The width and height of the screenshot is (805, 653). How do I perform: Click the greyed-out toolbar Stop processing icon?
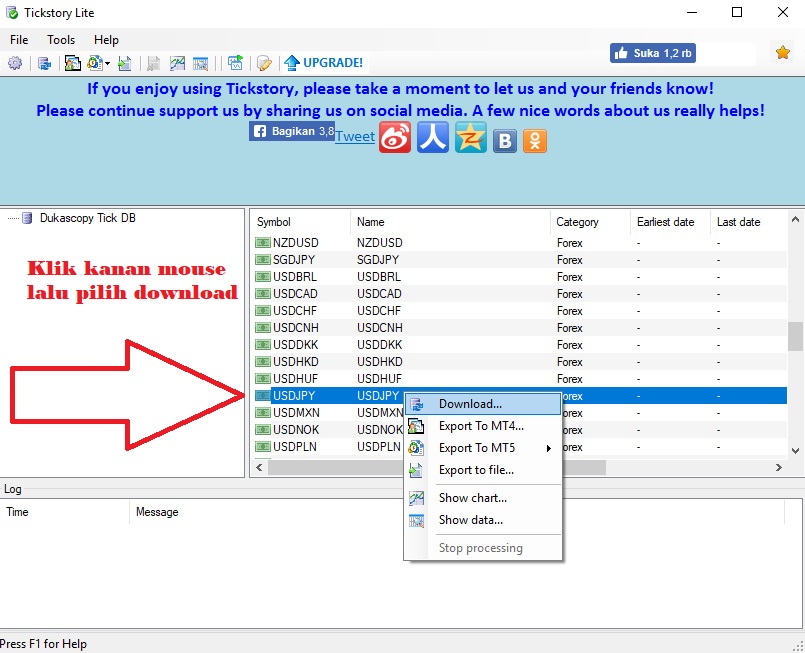coord(153,63)
